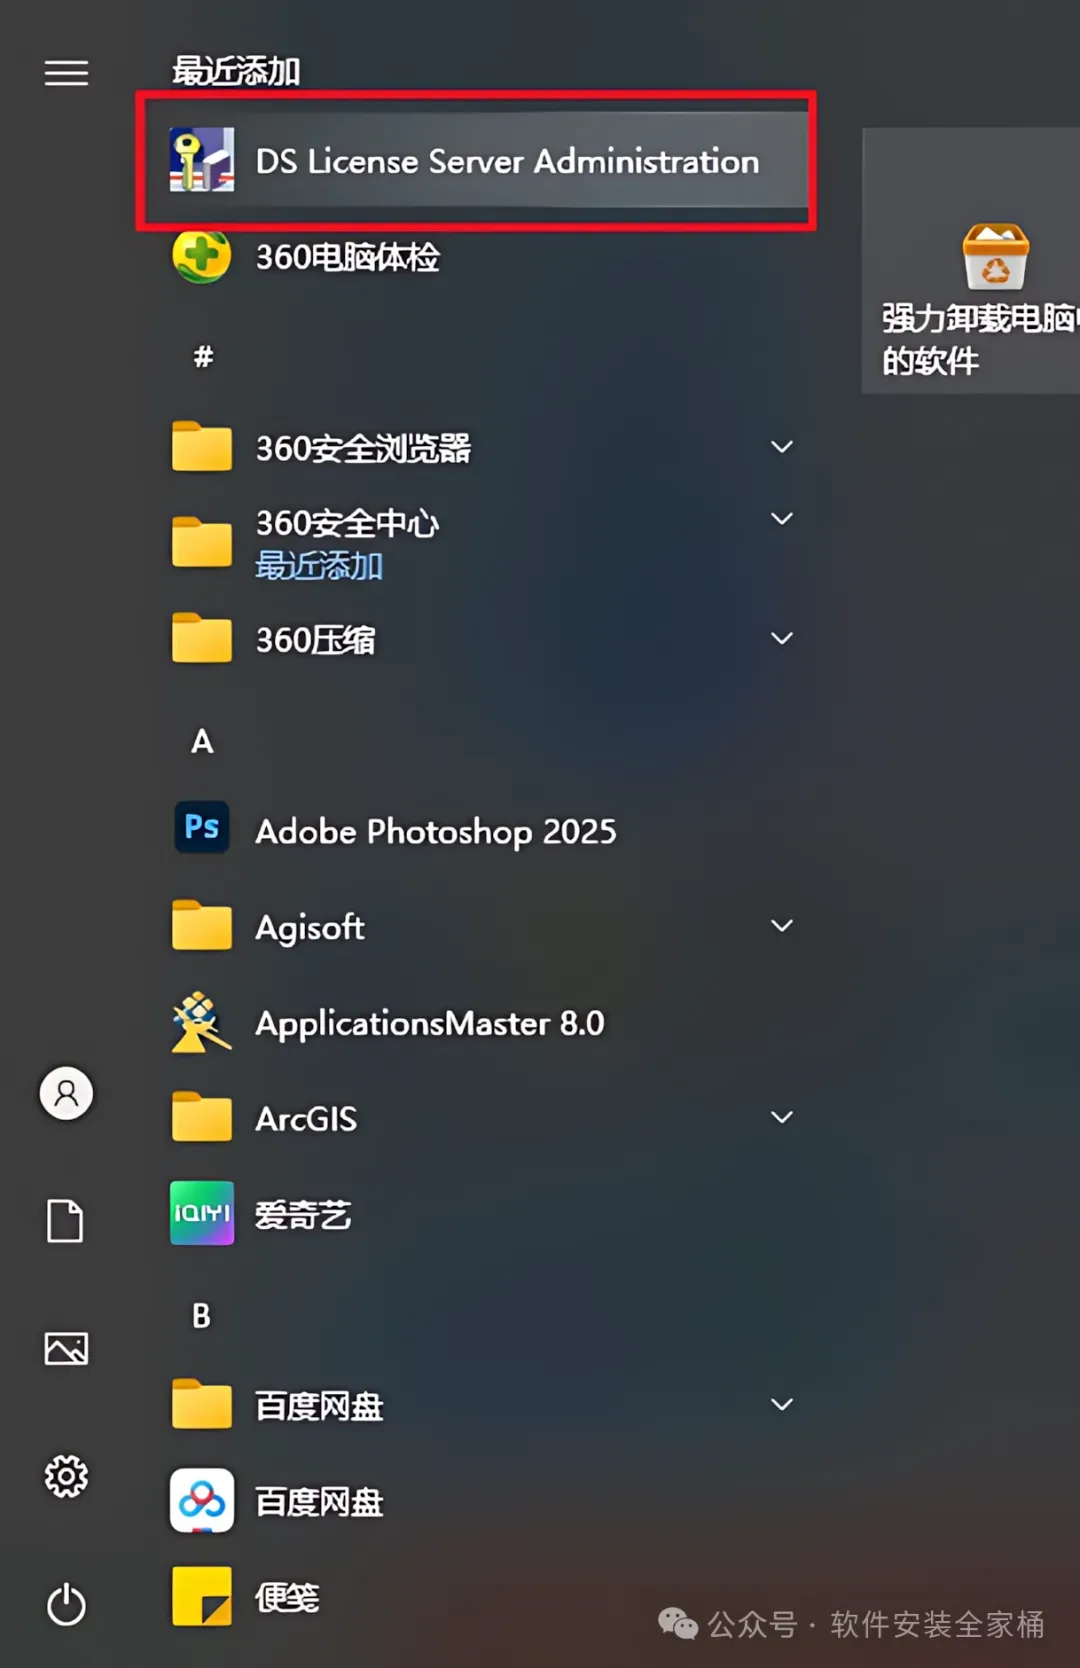Click the Agisoft folder icon

pyautogui.click(x=202, y=925)
